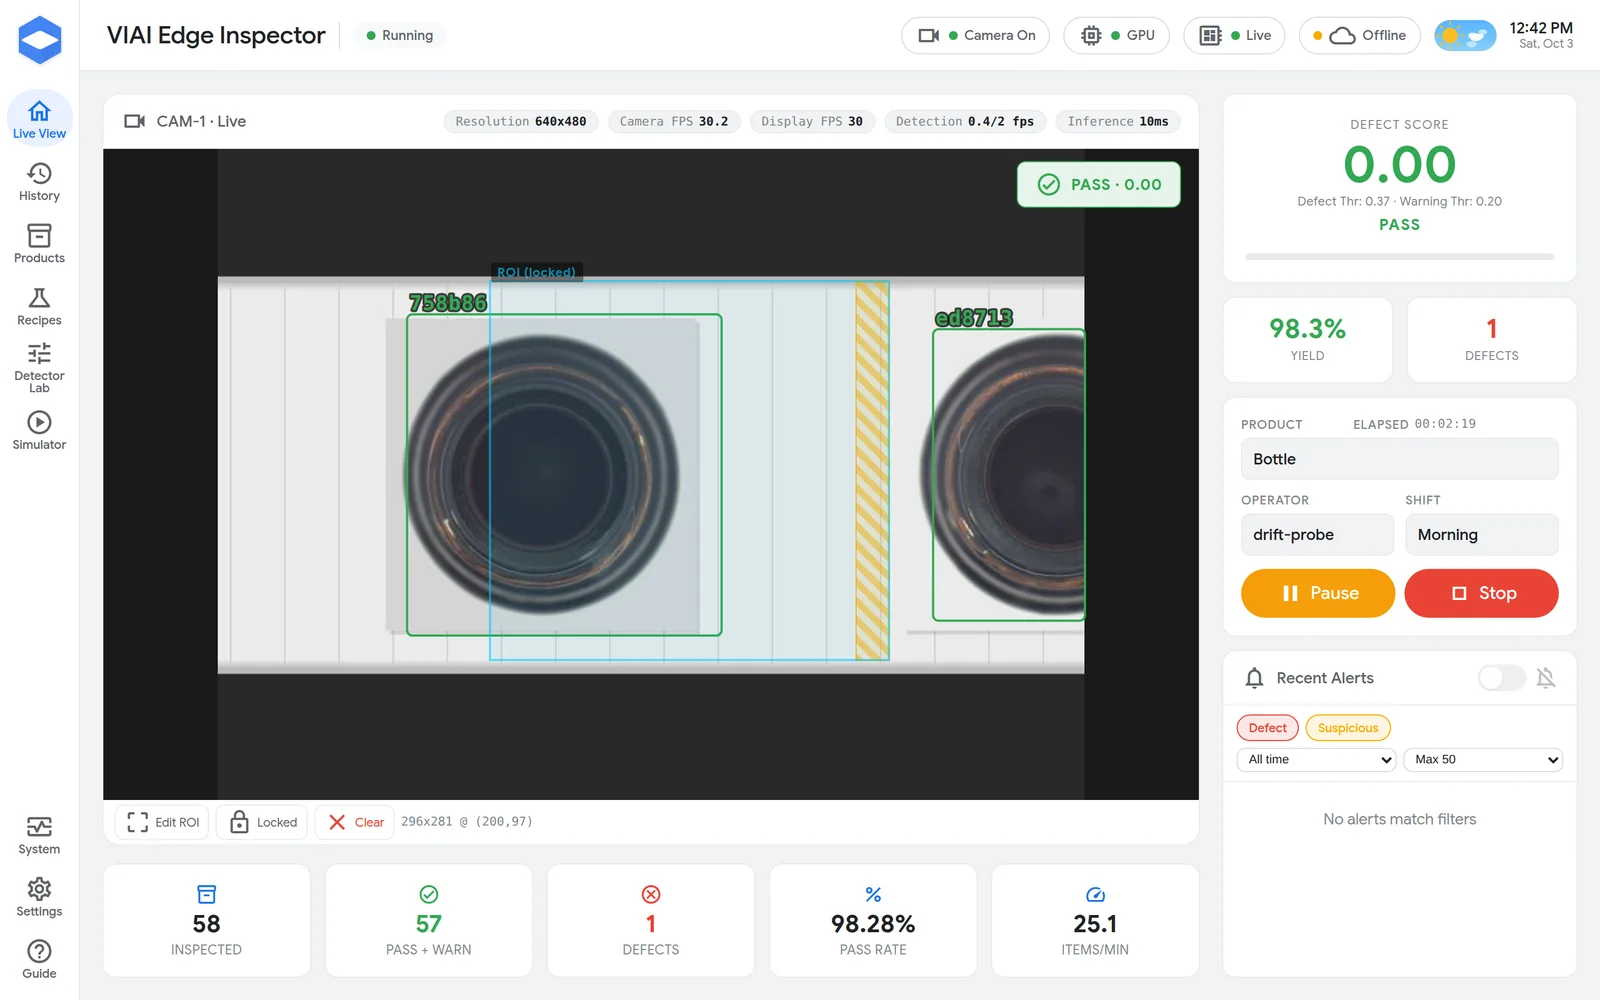Screen dimensions: 1600x1000
Task: Open the Live View page
Action: pos(39,120)
